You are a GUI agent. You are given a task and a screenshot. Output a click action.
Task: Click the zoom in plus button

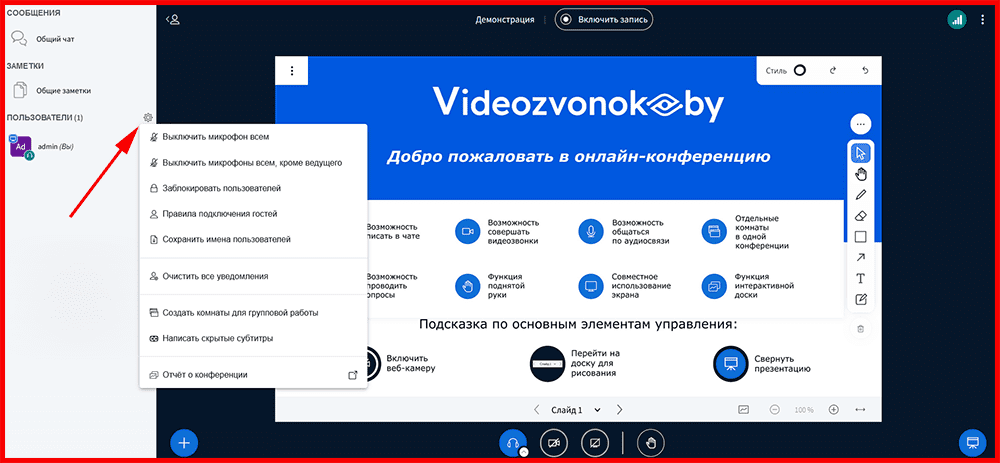(x=834, y=409)
